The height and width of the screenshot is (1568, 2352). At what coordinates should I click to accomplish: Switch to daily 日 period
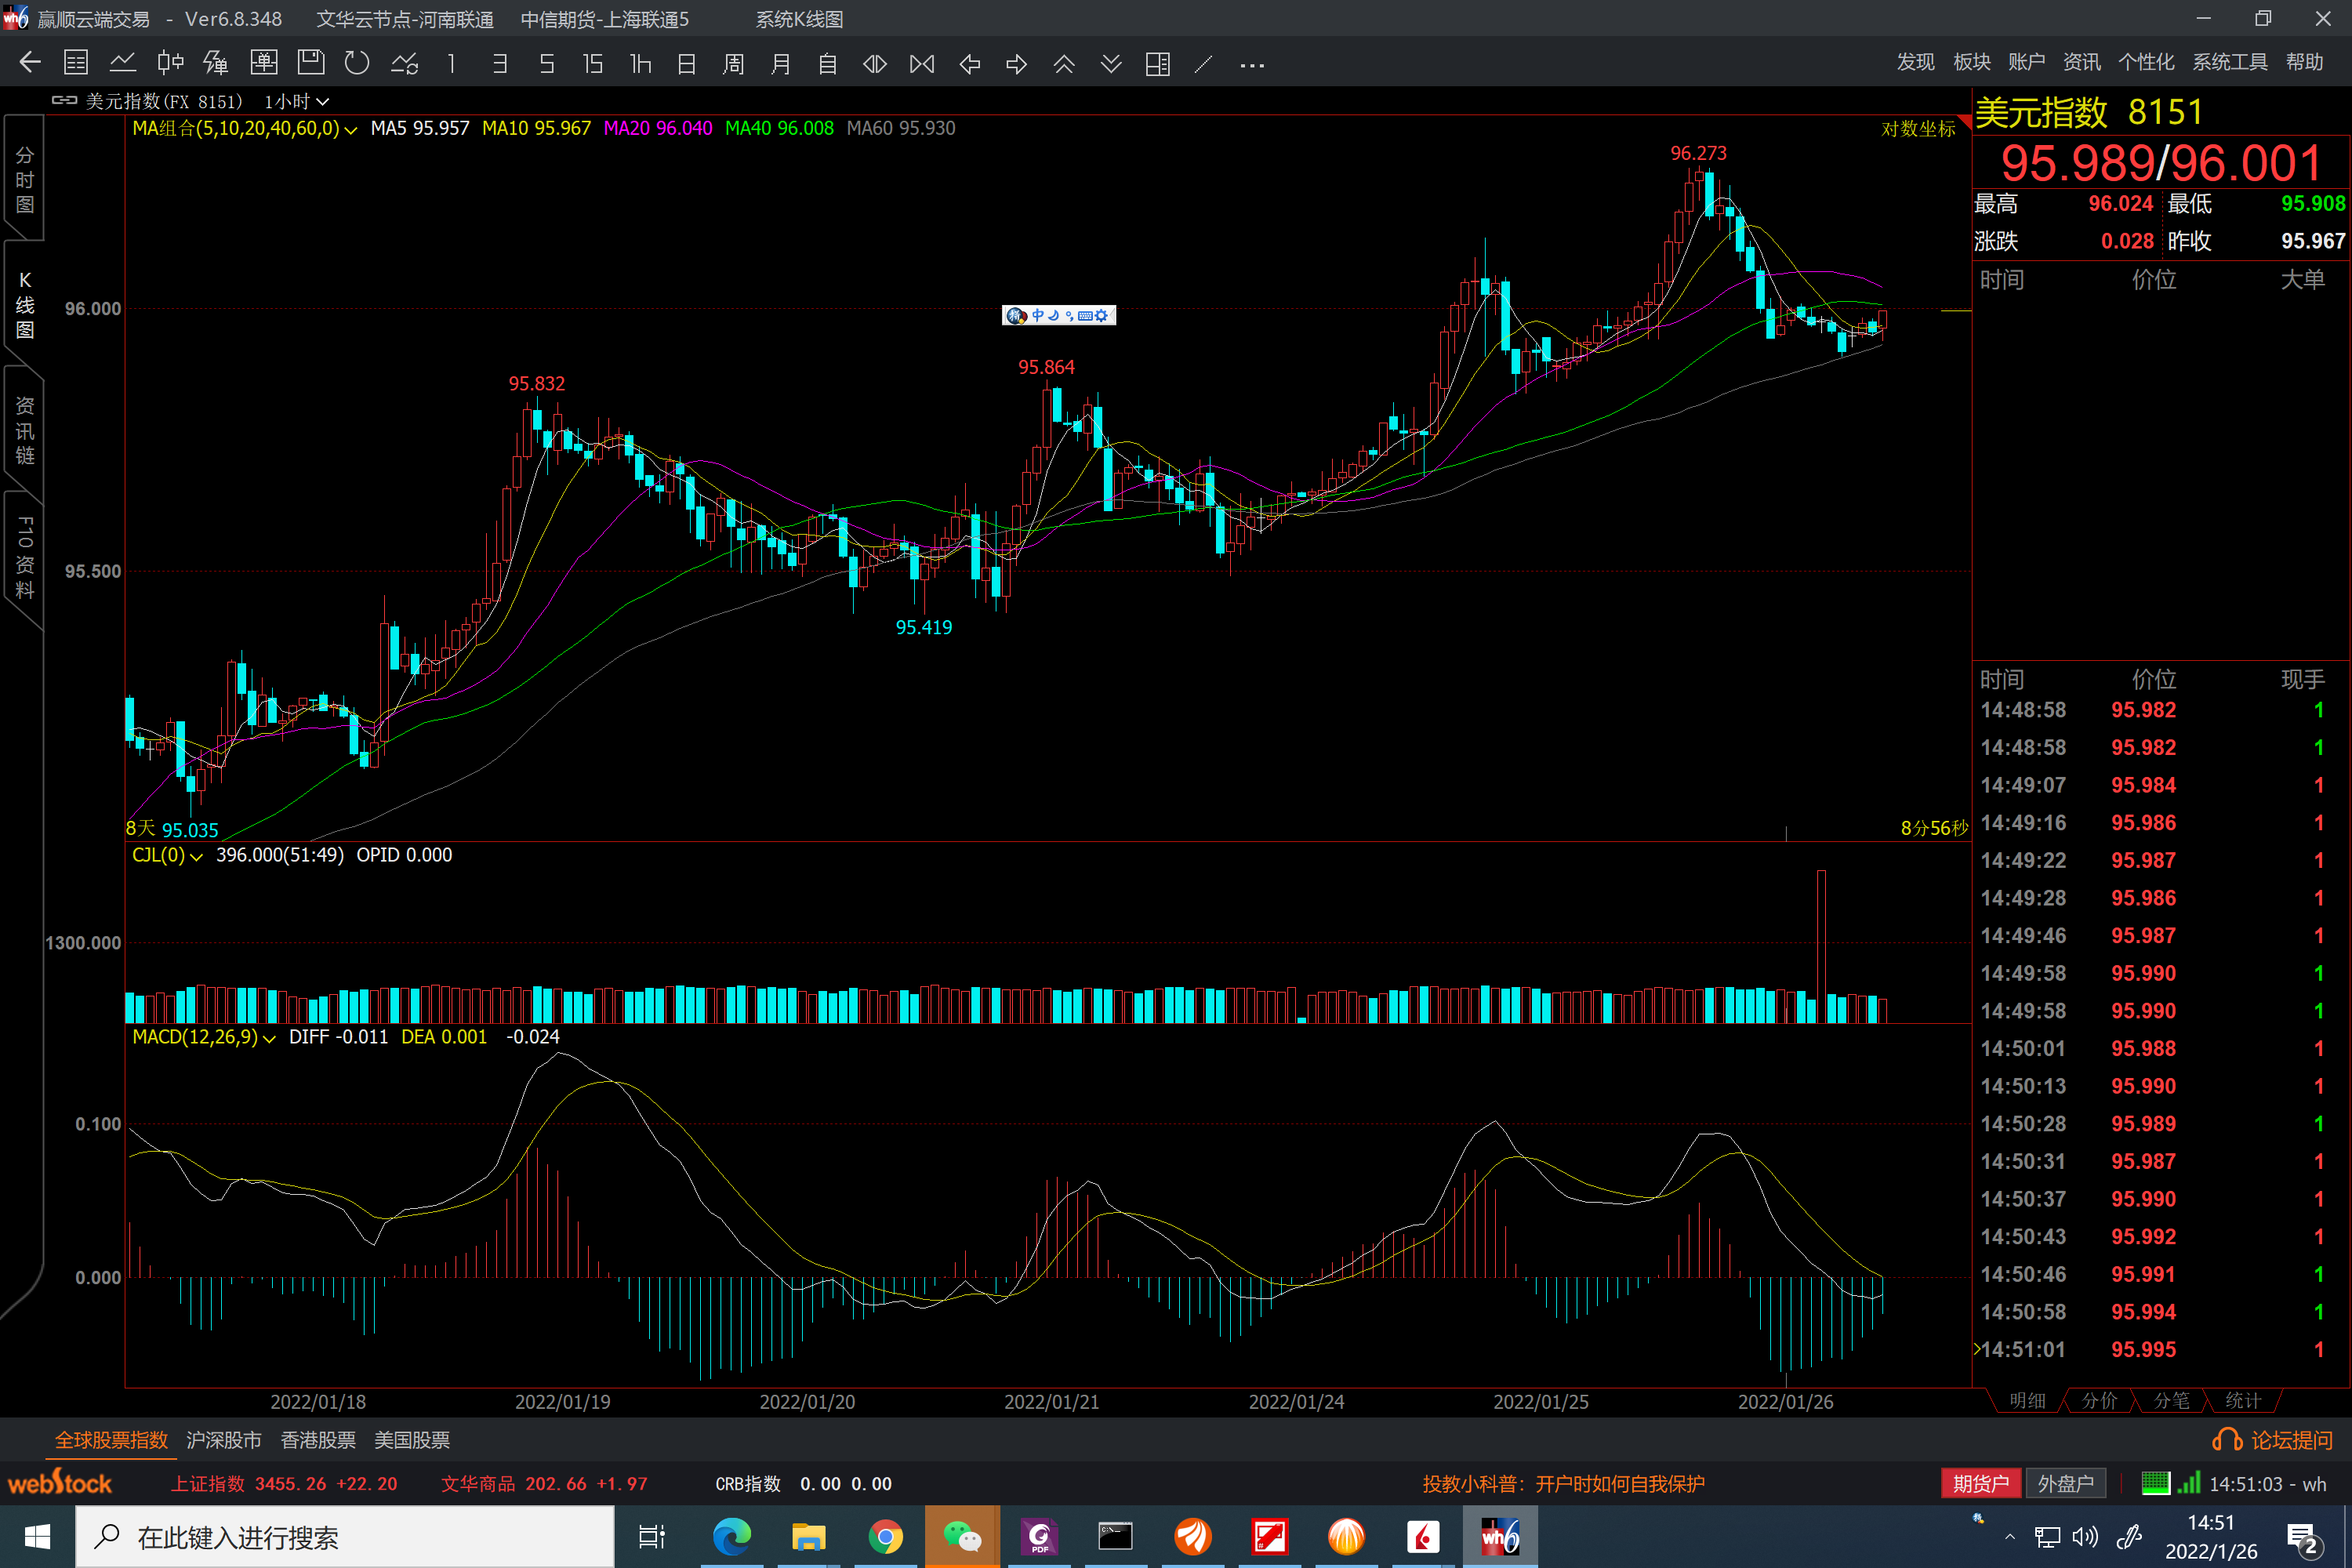pyautogui.click(x=686, y=63)
